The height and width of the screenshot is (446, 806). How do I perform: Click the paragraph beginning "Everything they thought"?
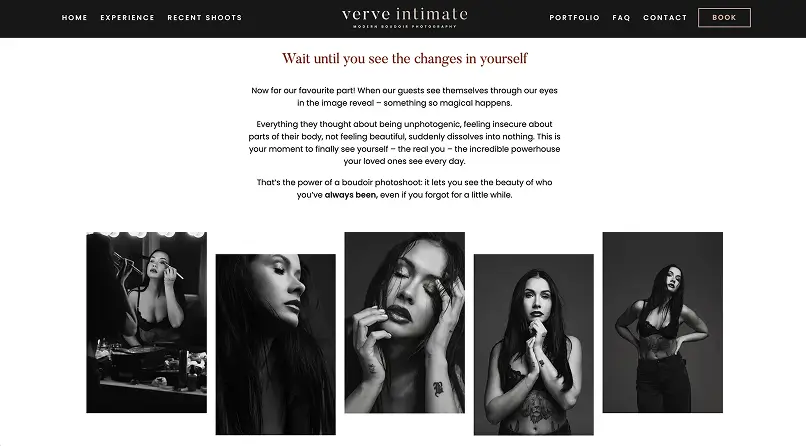405,142
